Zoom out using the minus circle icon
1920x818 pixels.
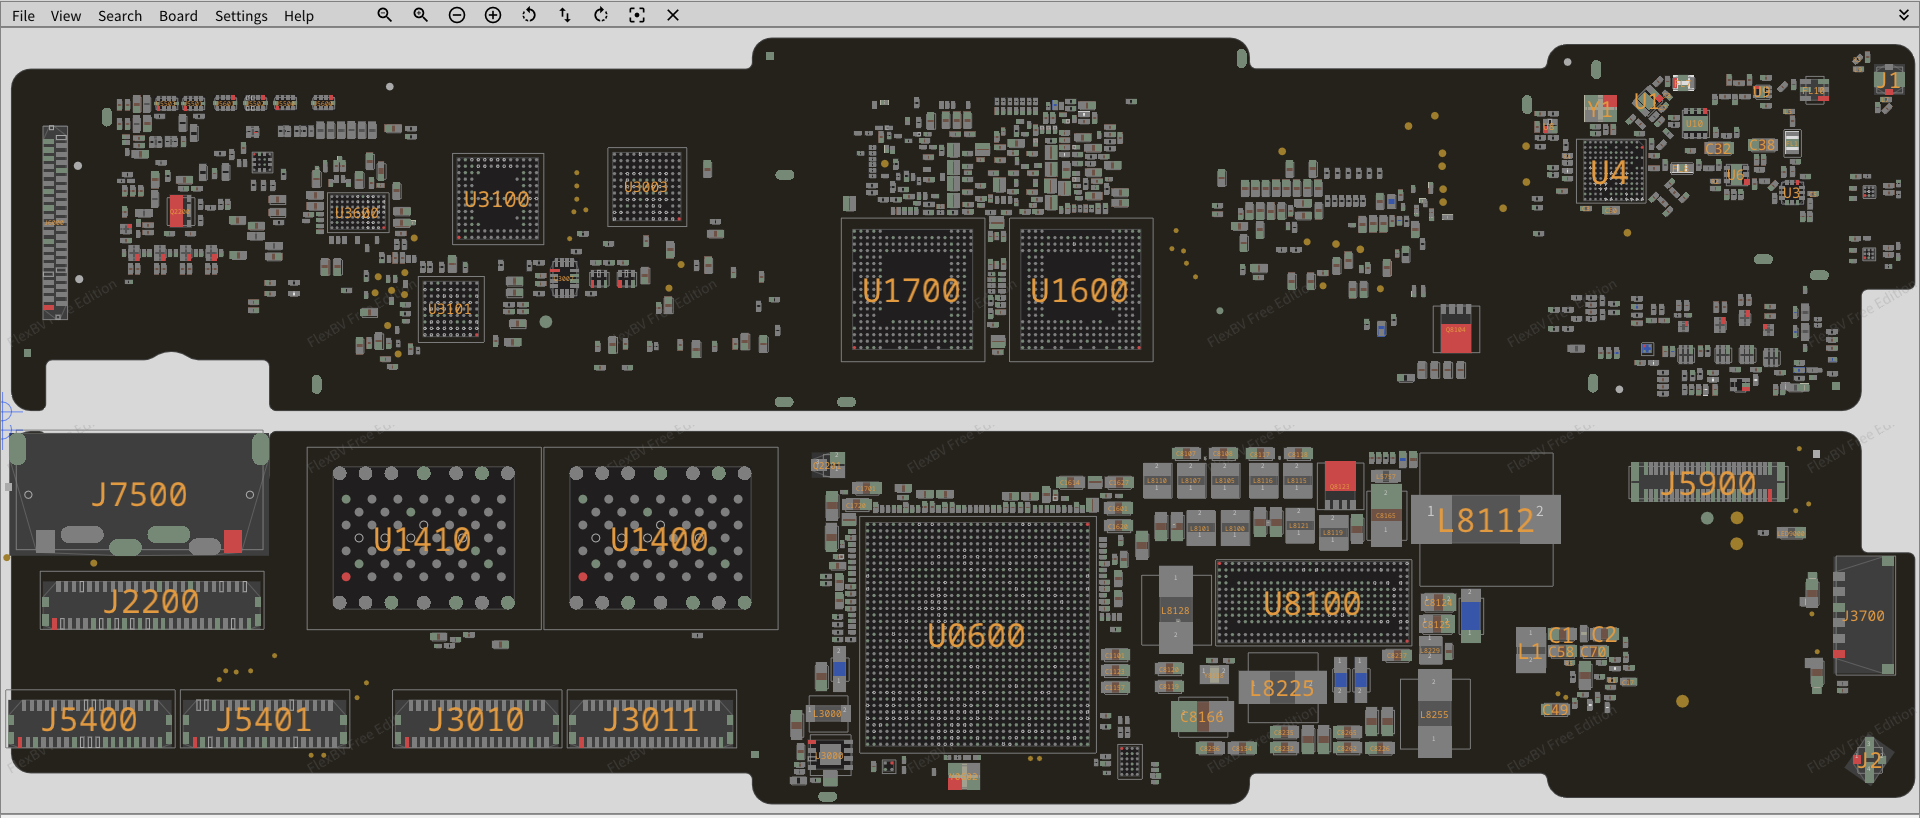457,15
